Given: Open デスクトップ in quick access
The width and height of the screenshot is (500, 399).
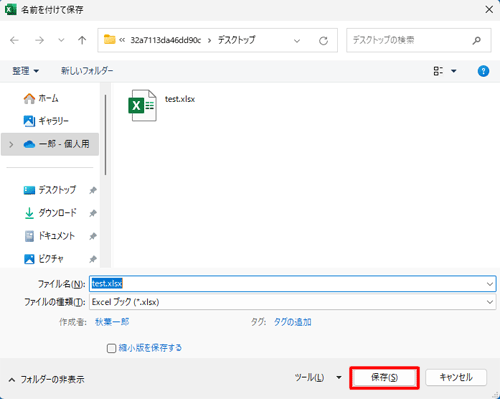Looking at the screenshot, I should coord(50,190).
